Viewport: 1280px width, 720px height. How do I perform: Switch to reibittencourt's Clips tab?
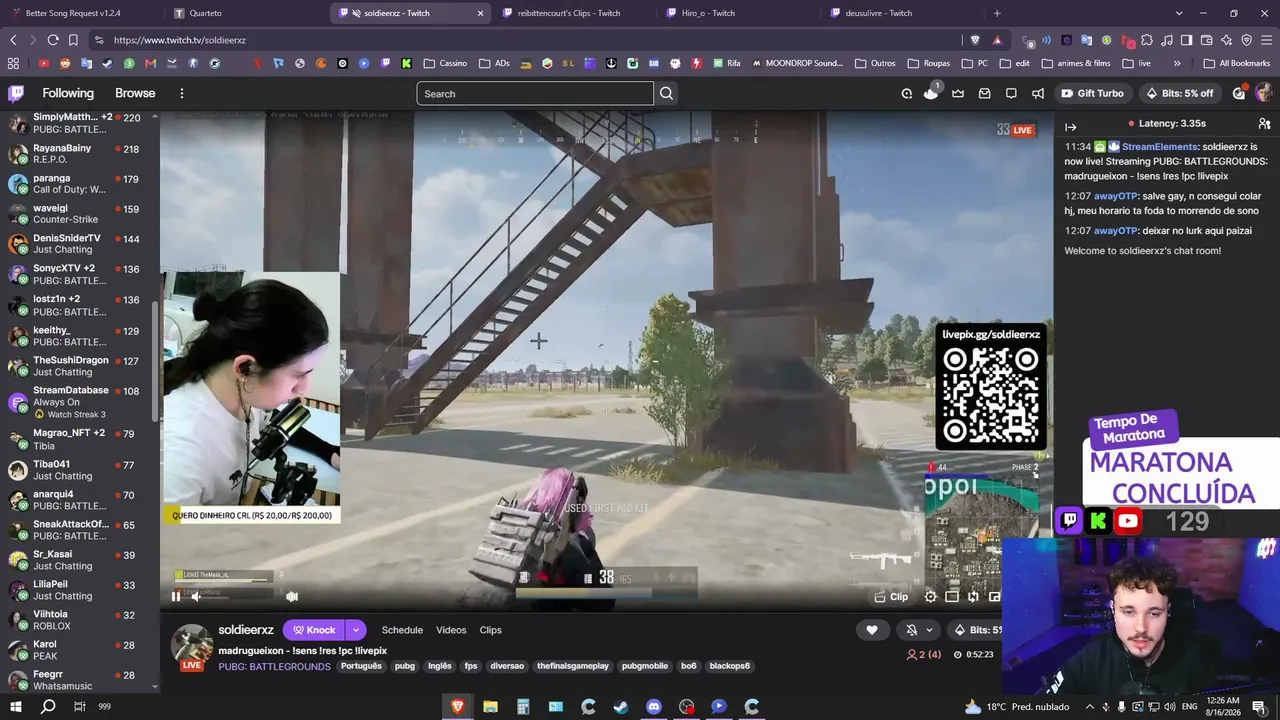tap(575, 13)
